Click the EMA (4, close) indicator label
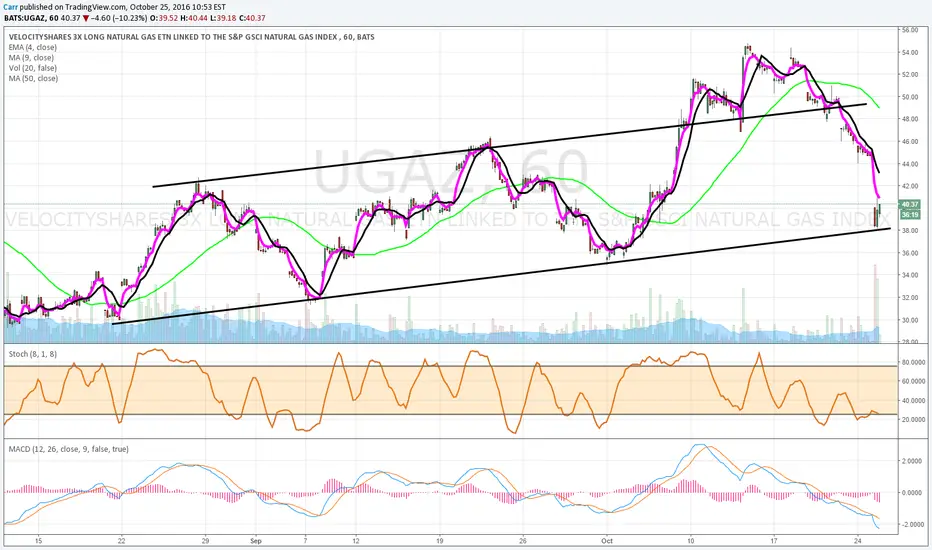This screenshot has height=550, width=932. [x=33, y=48]
